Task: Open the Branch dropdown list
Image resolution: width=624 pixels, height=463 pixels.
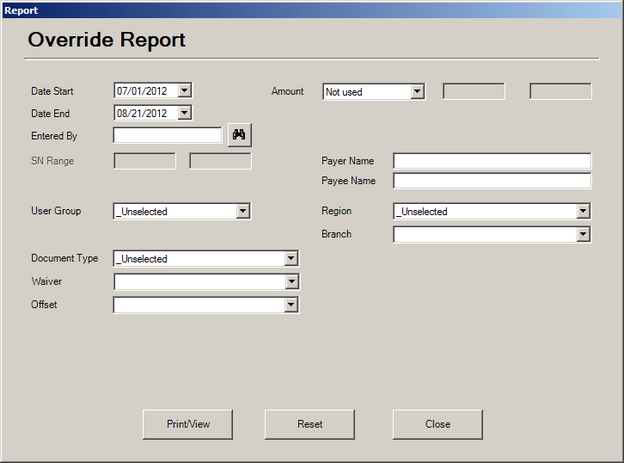Action: tap(583, 234)
